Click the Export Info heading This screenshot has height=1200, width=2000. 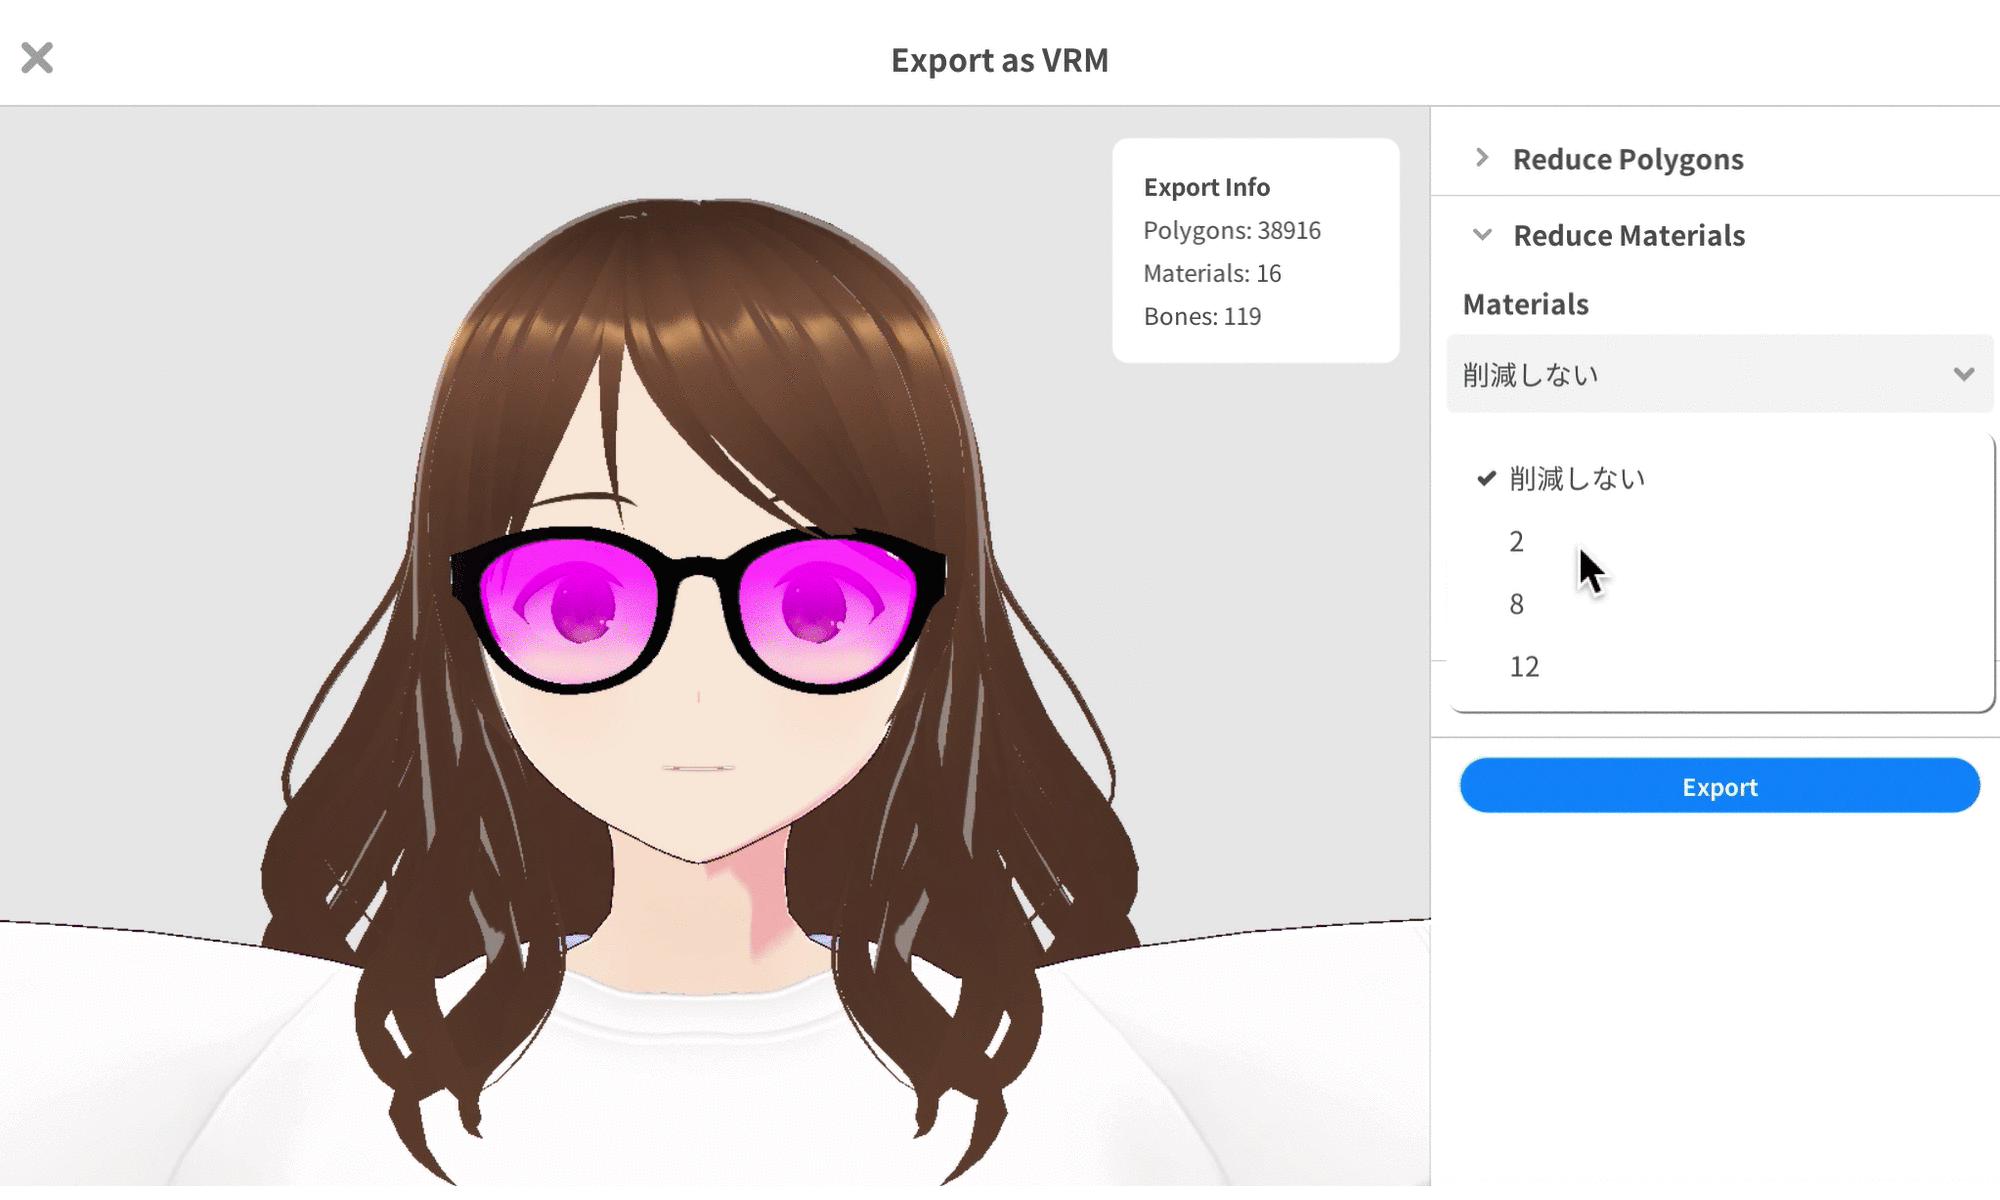(1207, 187)
